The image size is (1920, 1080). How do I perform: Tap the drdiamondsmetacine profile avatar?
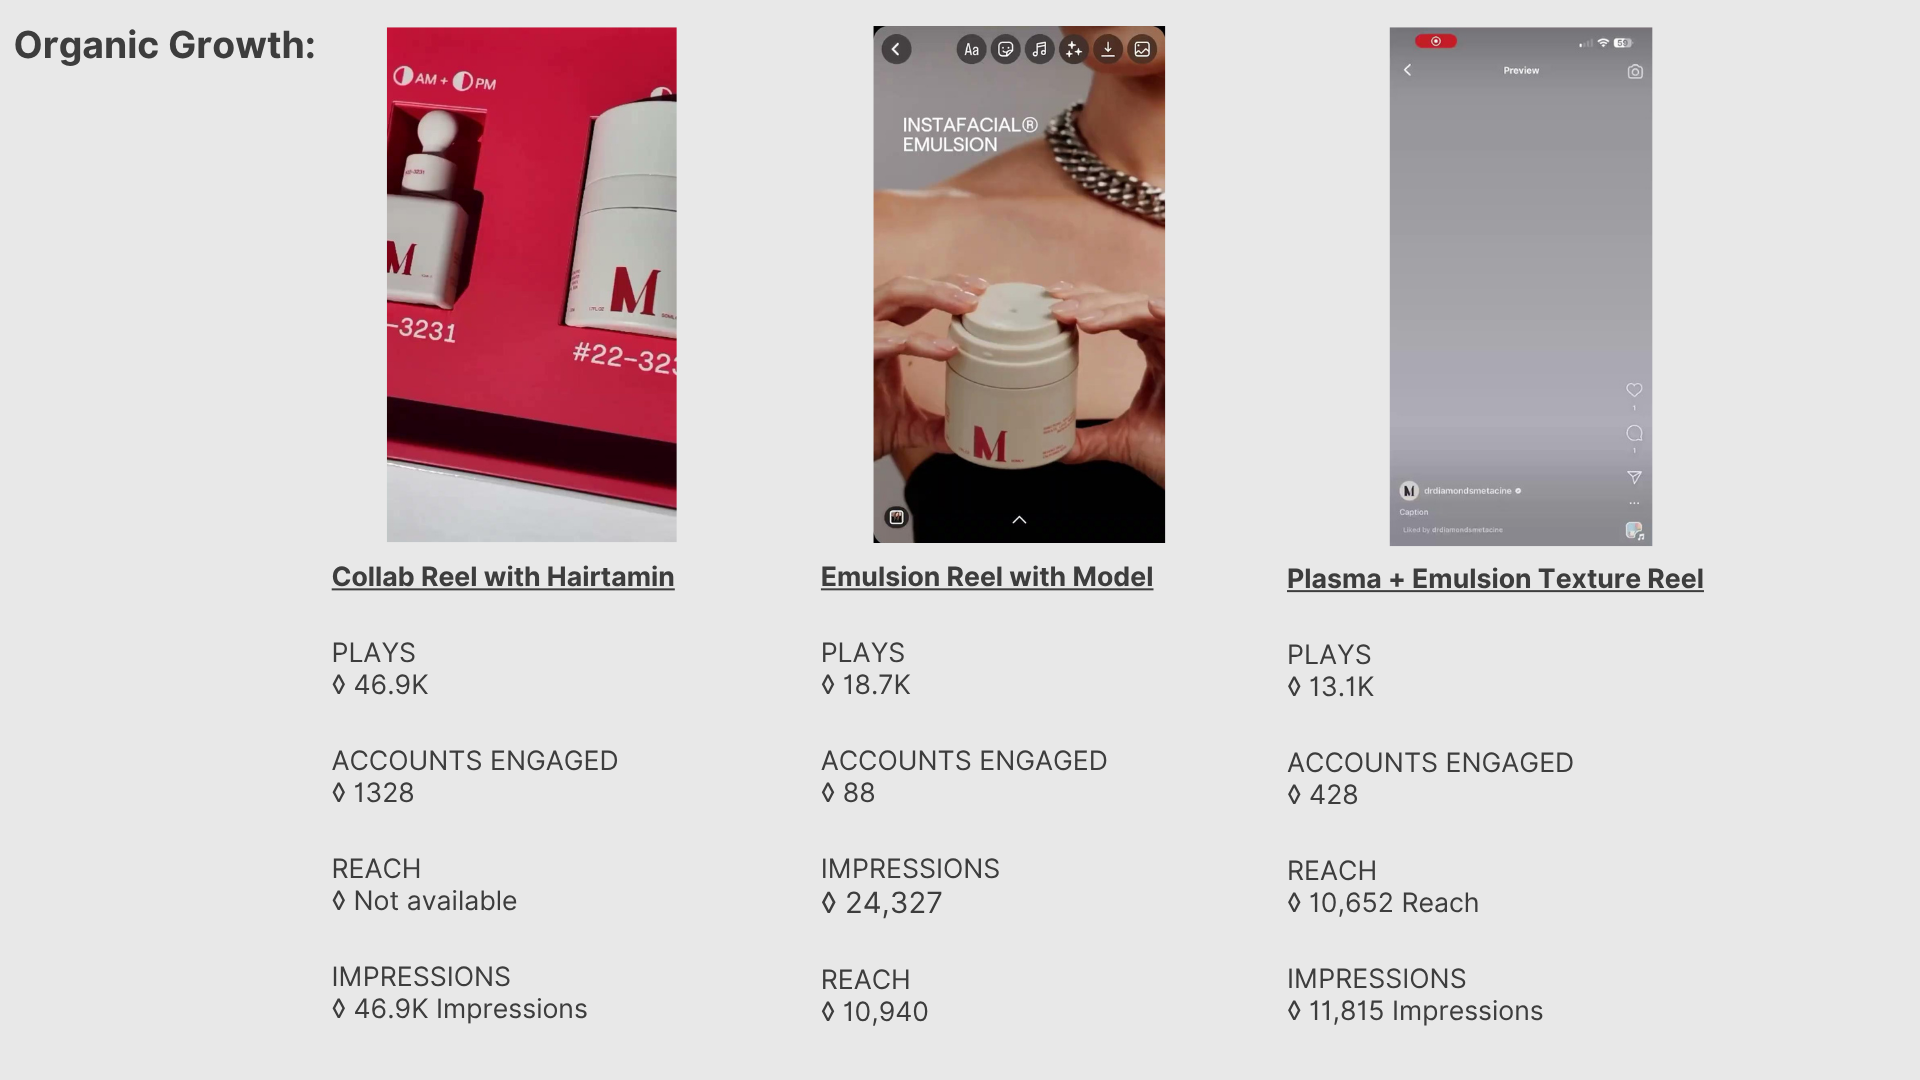[x=1409, y=491]
